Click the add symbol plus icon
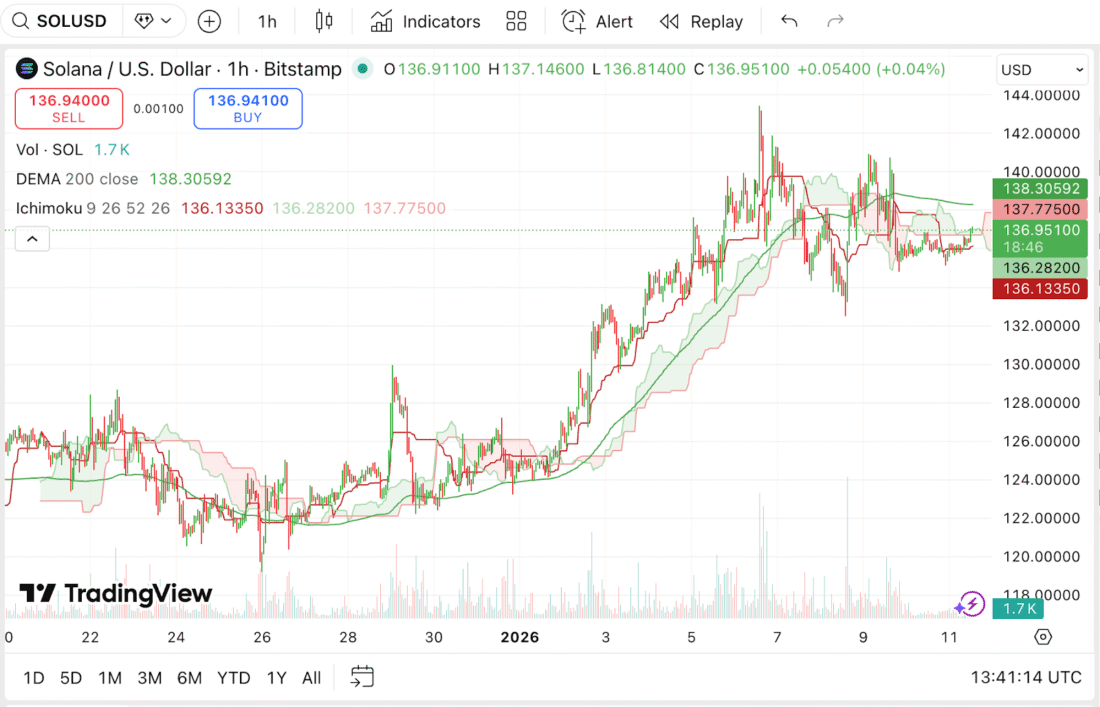The height and width of the screenshot is (707, 1100). pos(209,22)
